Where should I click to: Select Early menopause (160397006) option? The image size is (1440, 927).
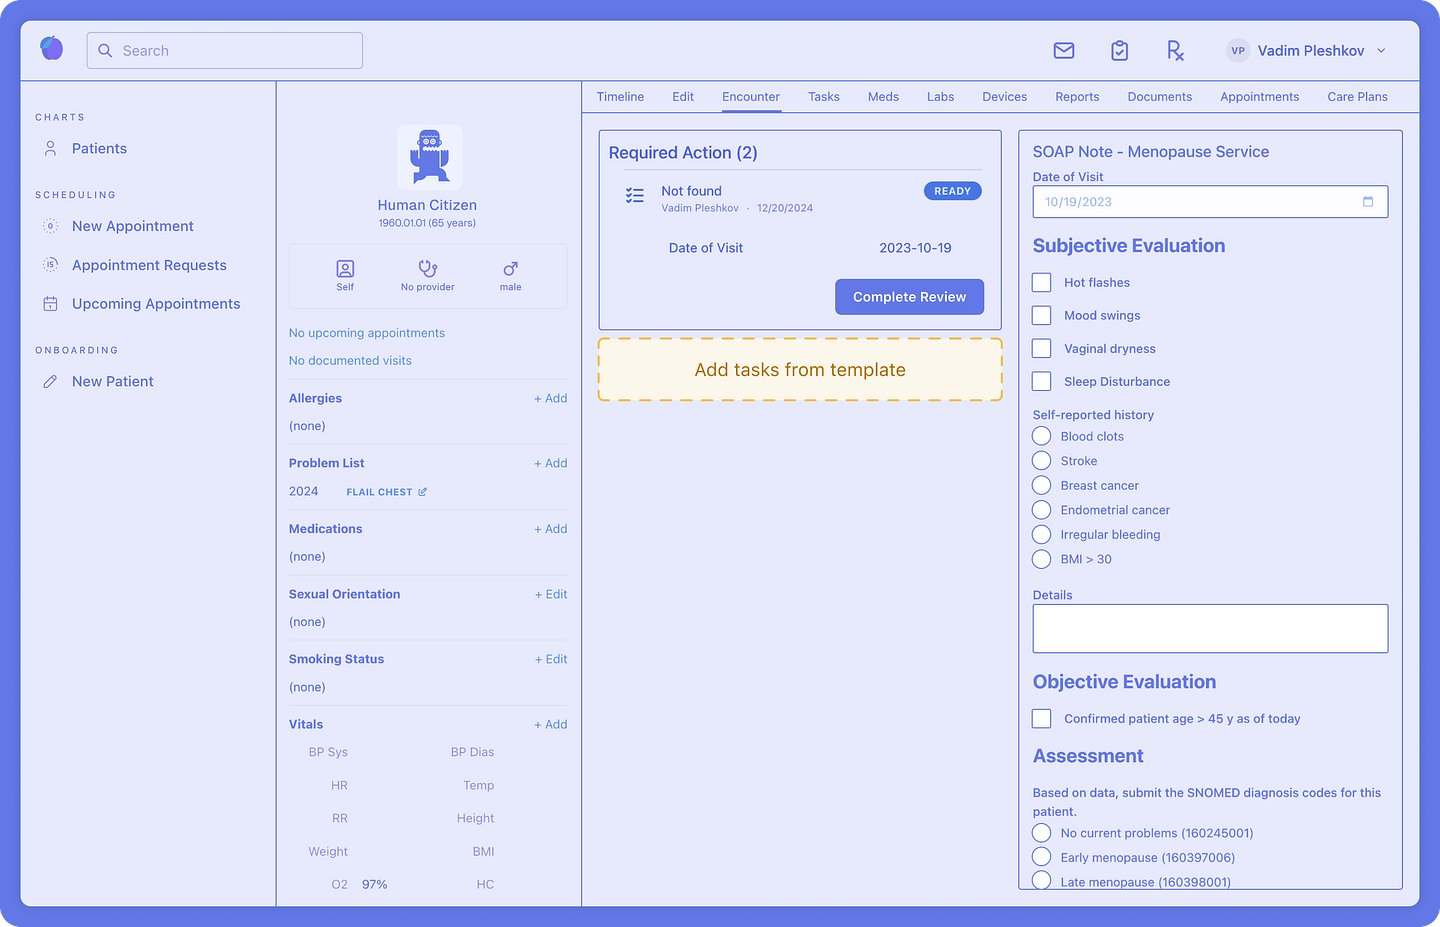coord(1042,857)
